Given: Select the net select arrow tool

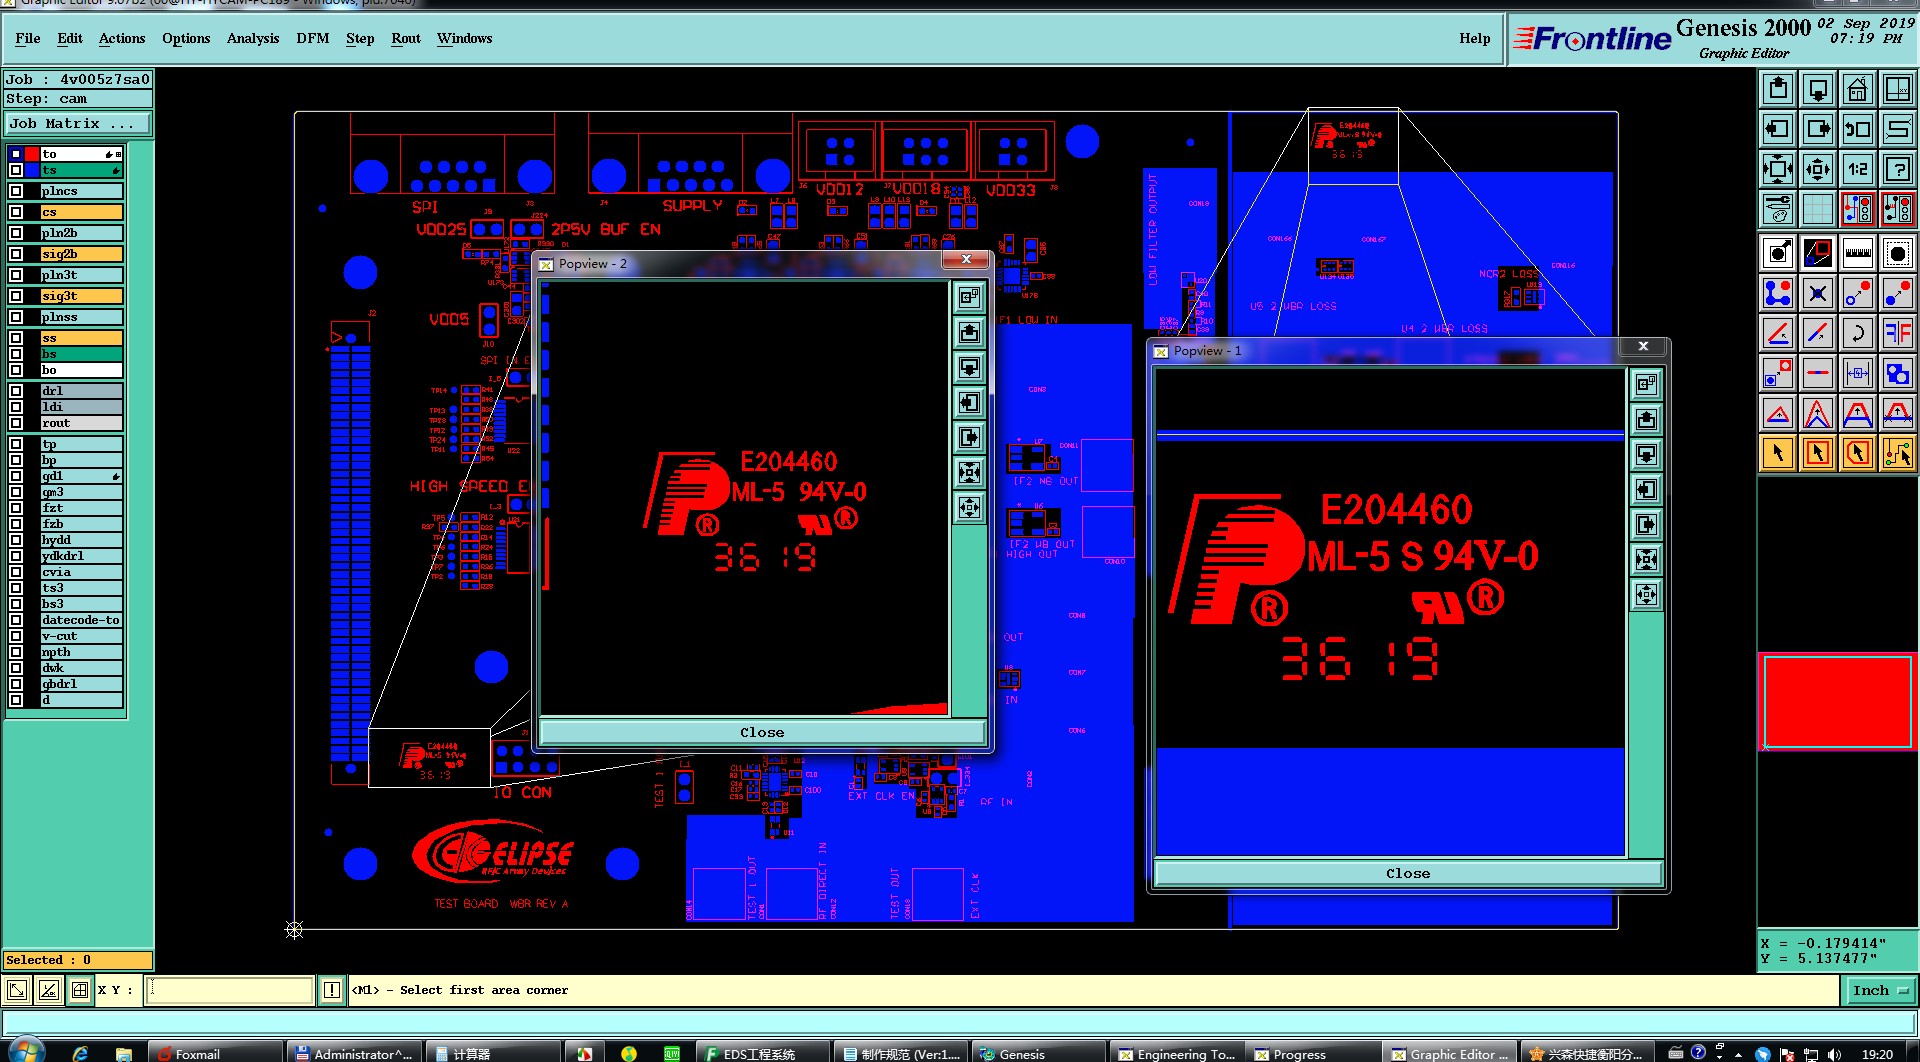Looking at the screenshot, I should pyautogui.click(x=1897, y=453).
